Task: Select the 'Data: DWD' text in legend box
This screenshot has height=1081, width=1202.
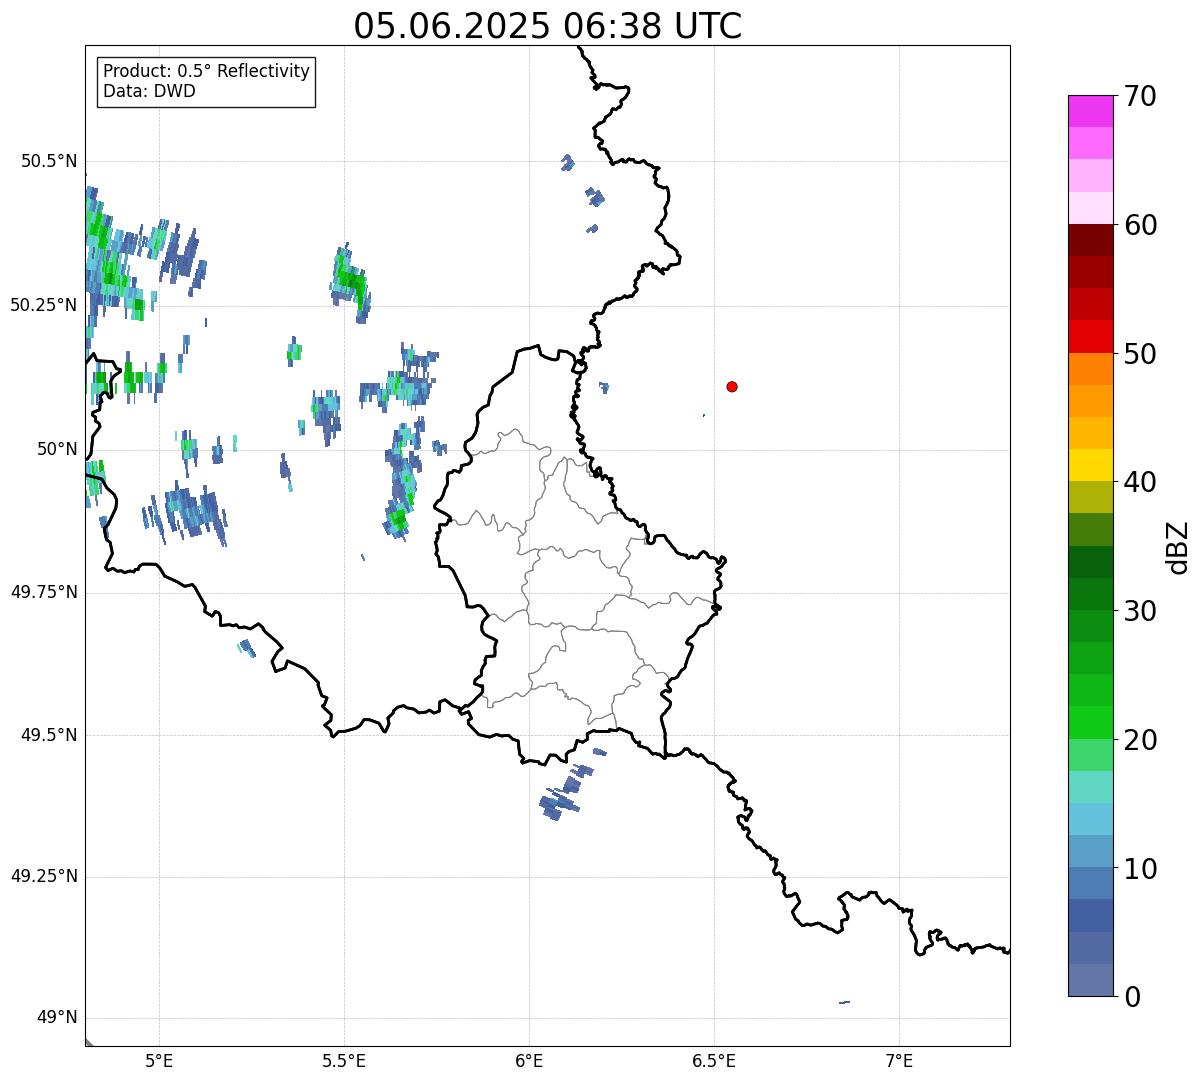Action: [149, 92]
